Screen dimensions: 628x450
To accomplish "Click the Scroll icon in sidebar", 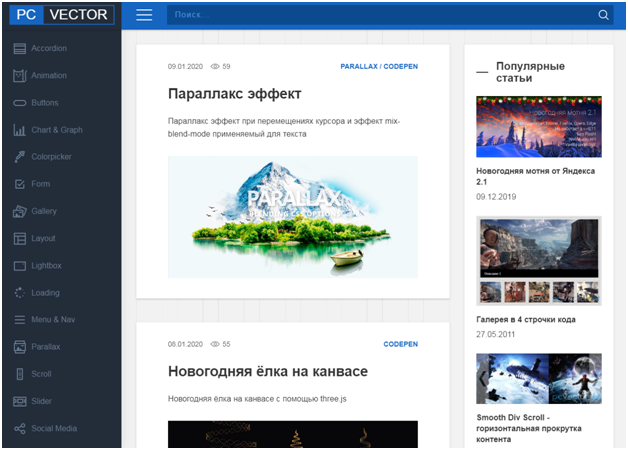I will pos(19,374).
